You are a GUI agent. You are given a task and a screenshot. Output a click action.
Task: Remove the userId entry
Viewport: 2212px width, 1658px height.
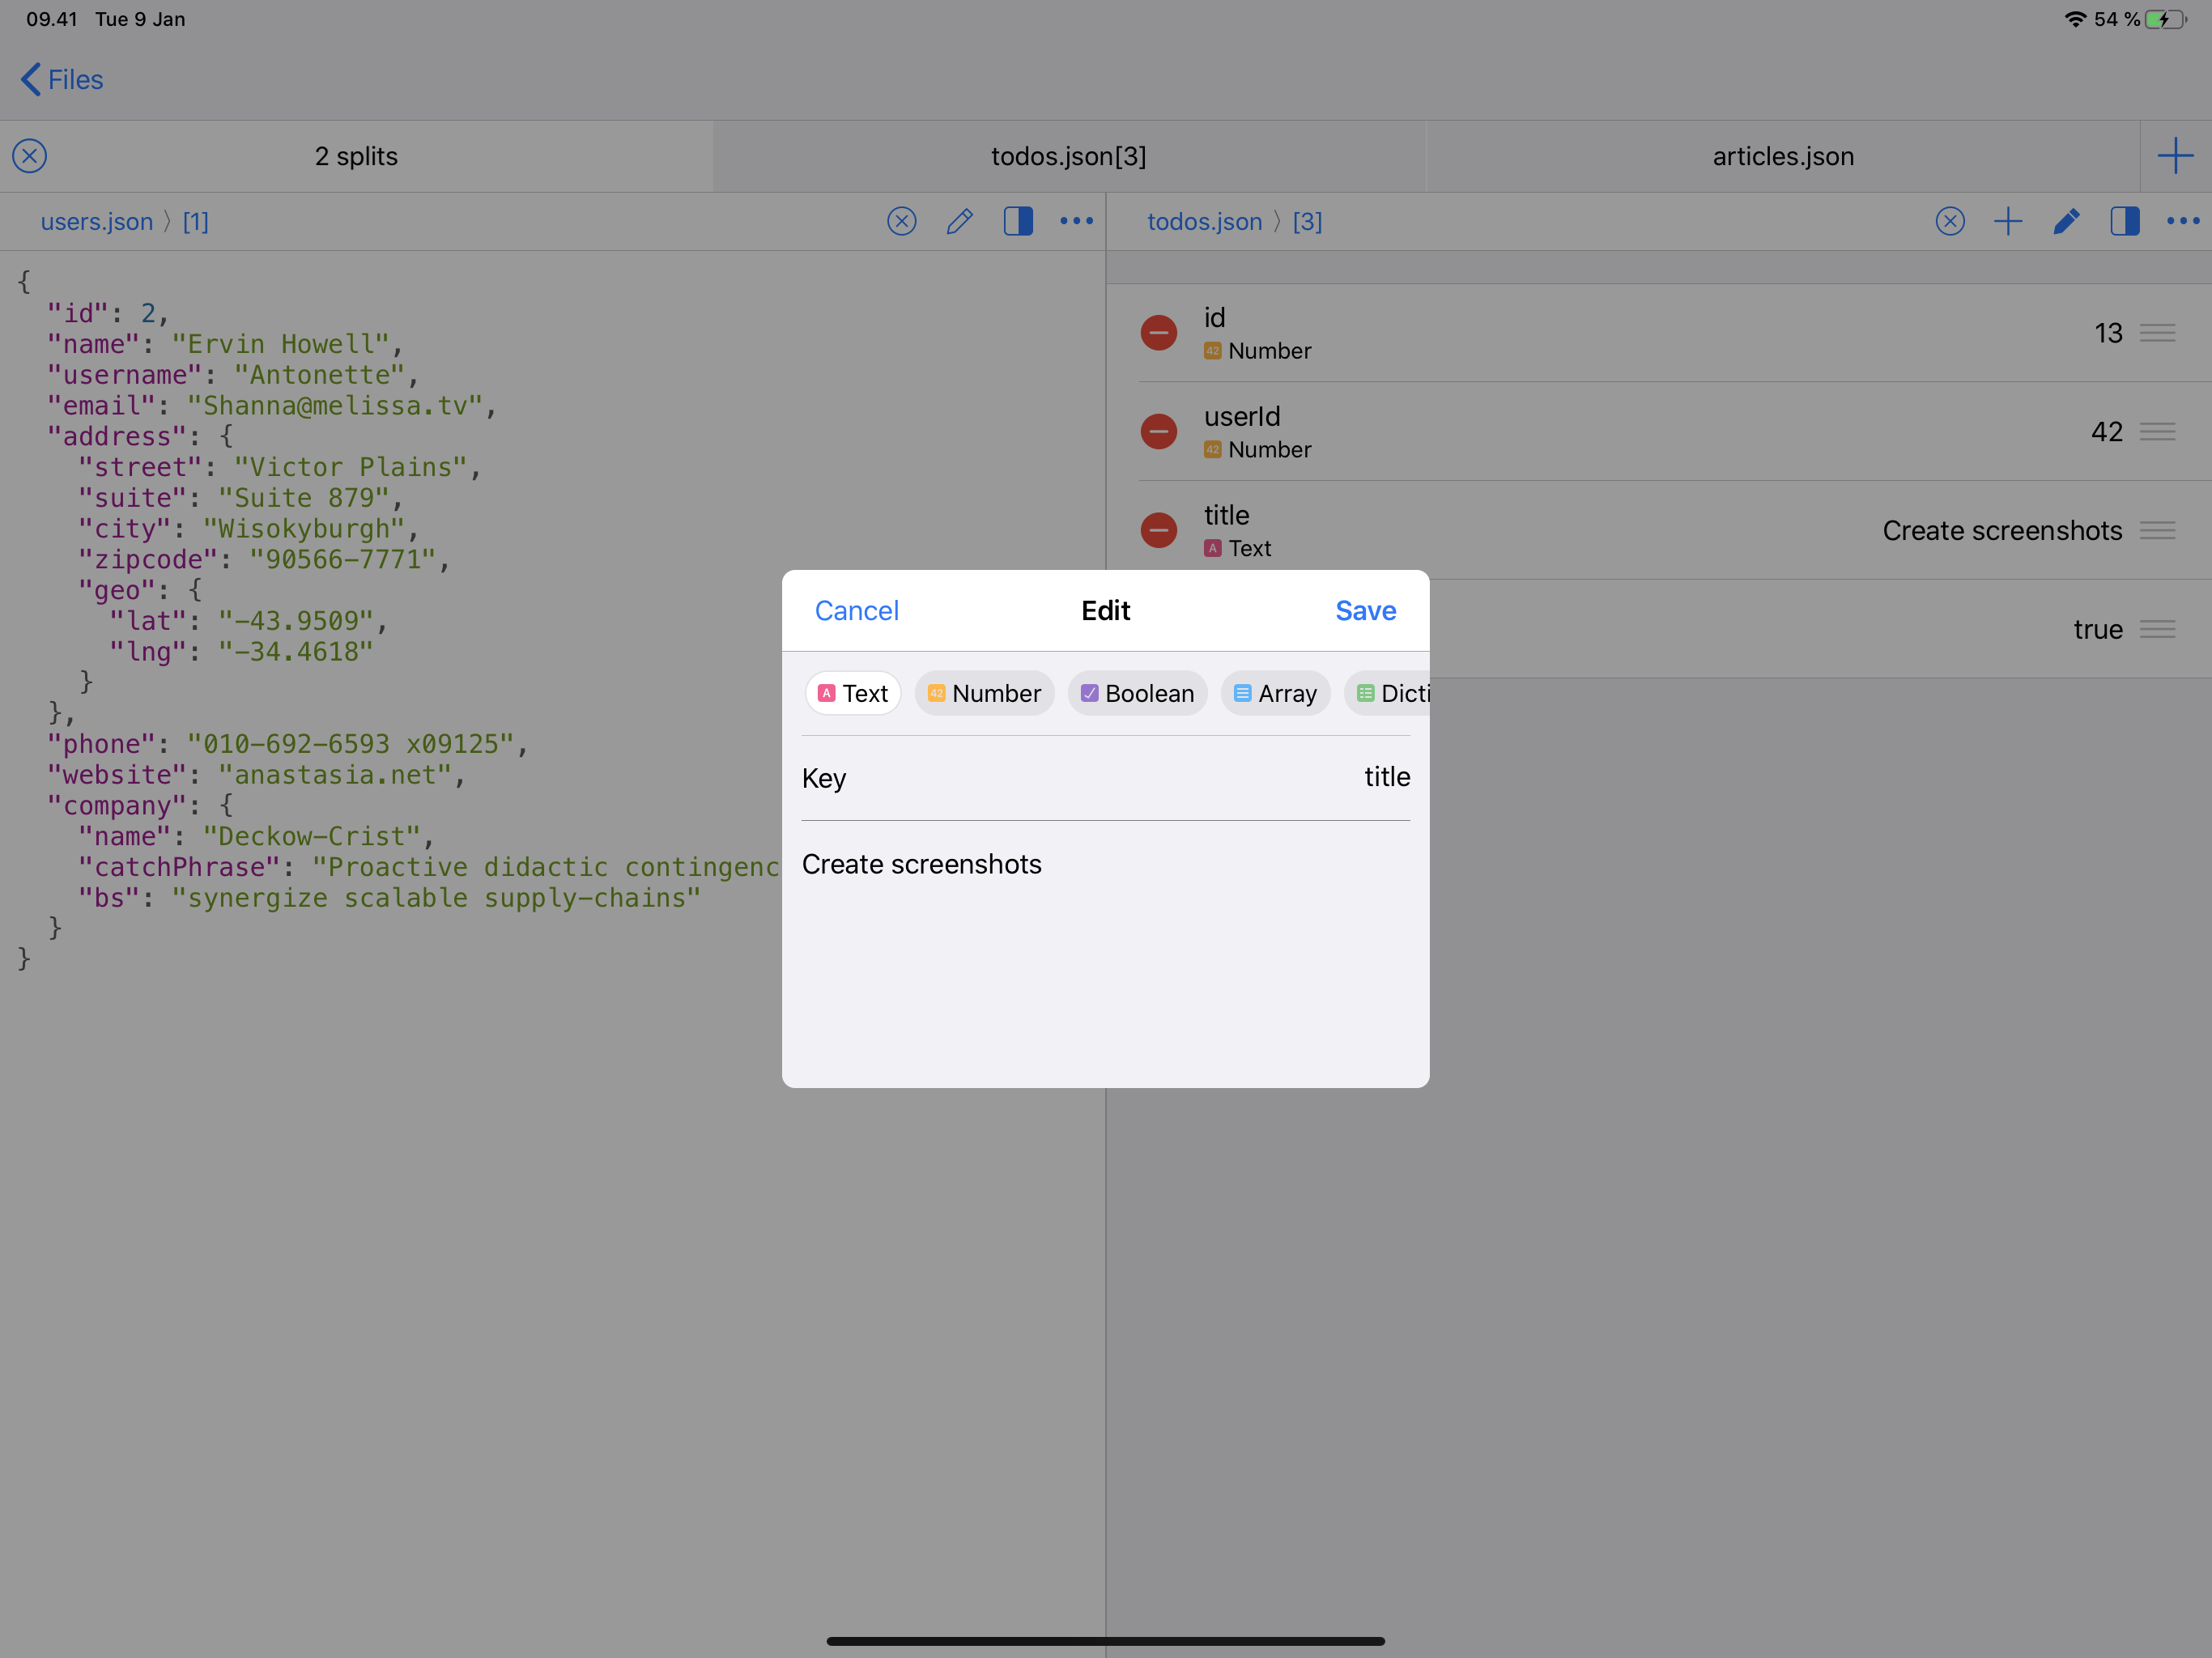click(x=1158, y=431)
